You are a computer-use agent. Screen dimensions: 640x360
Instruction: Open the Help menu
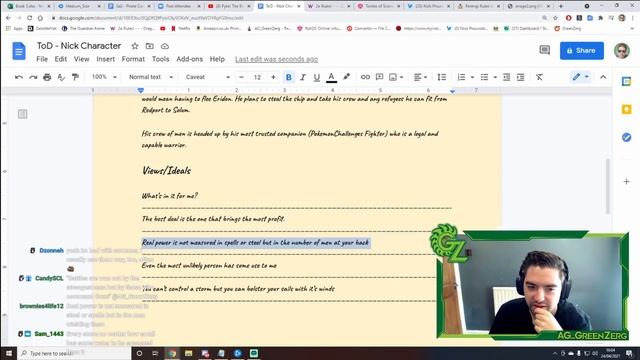click(217, 59)
